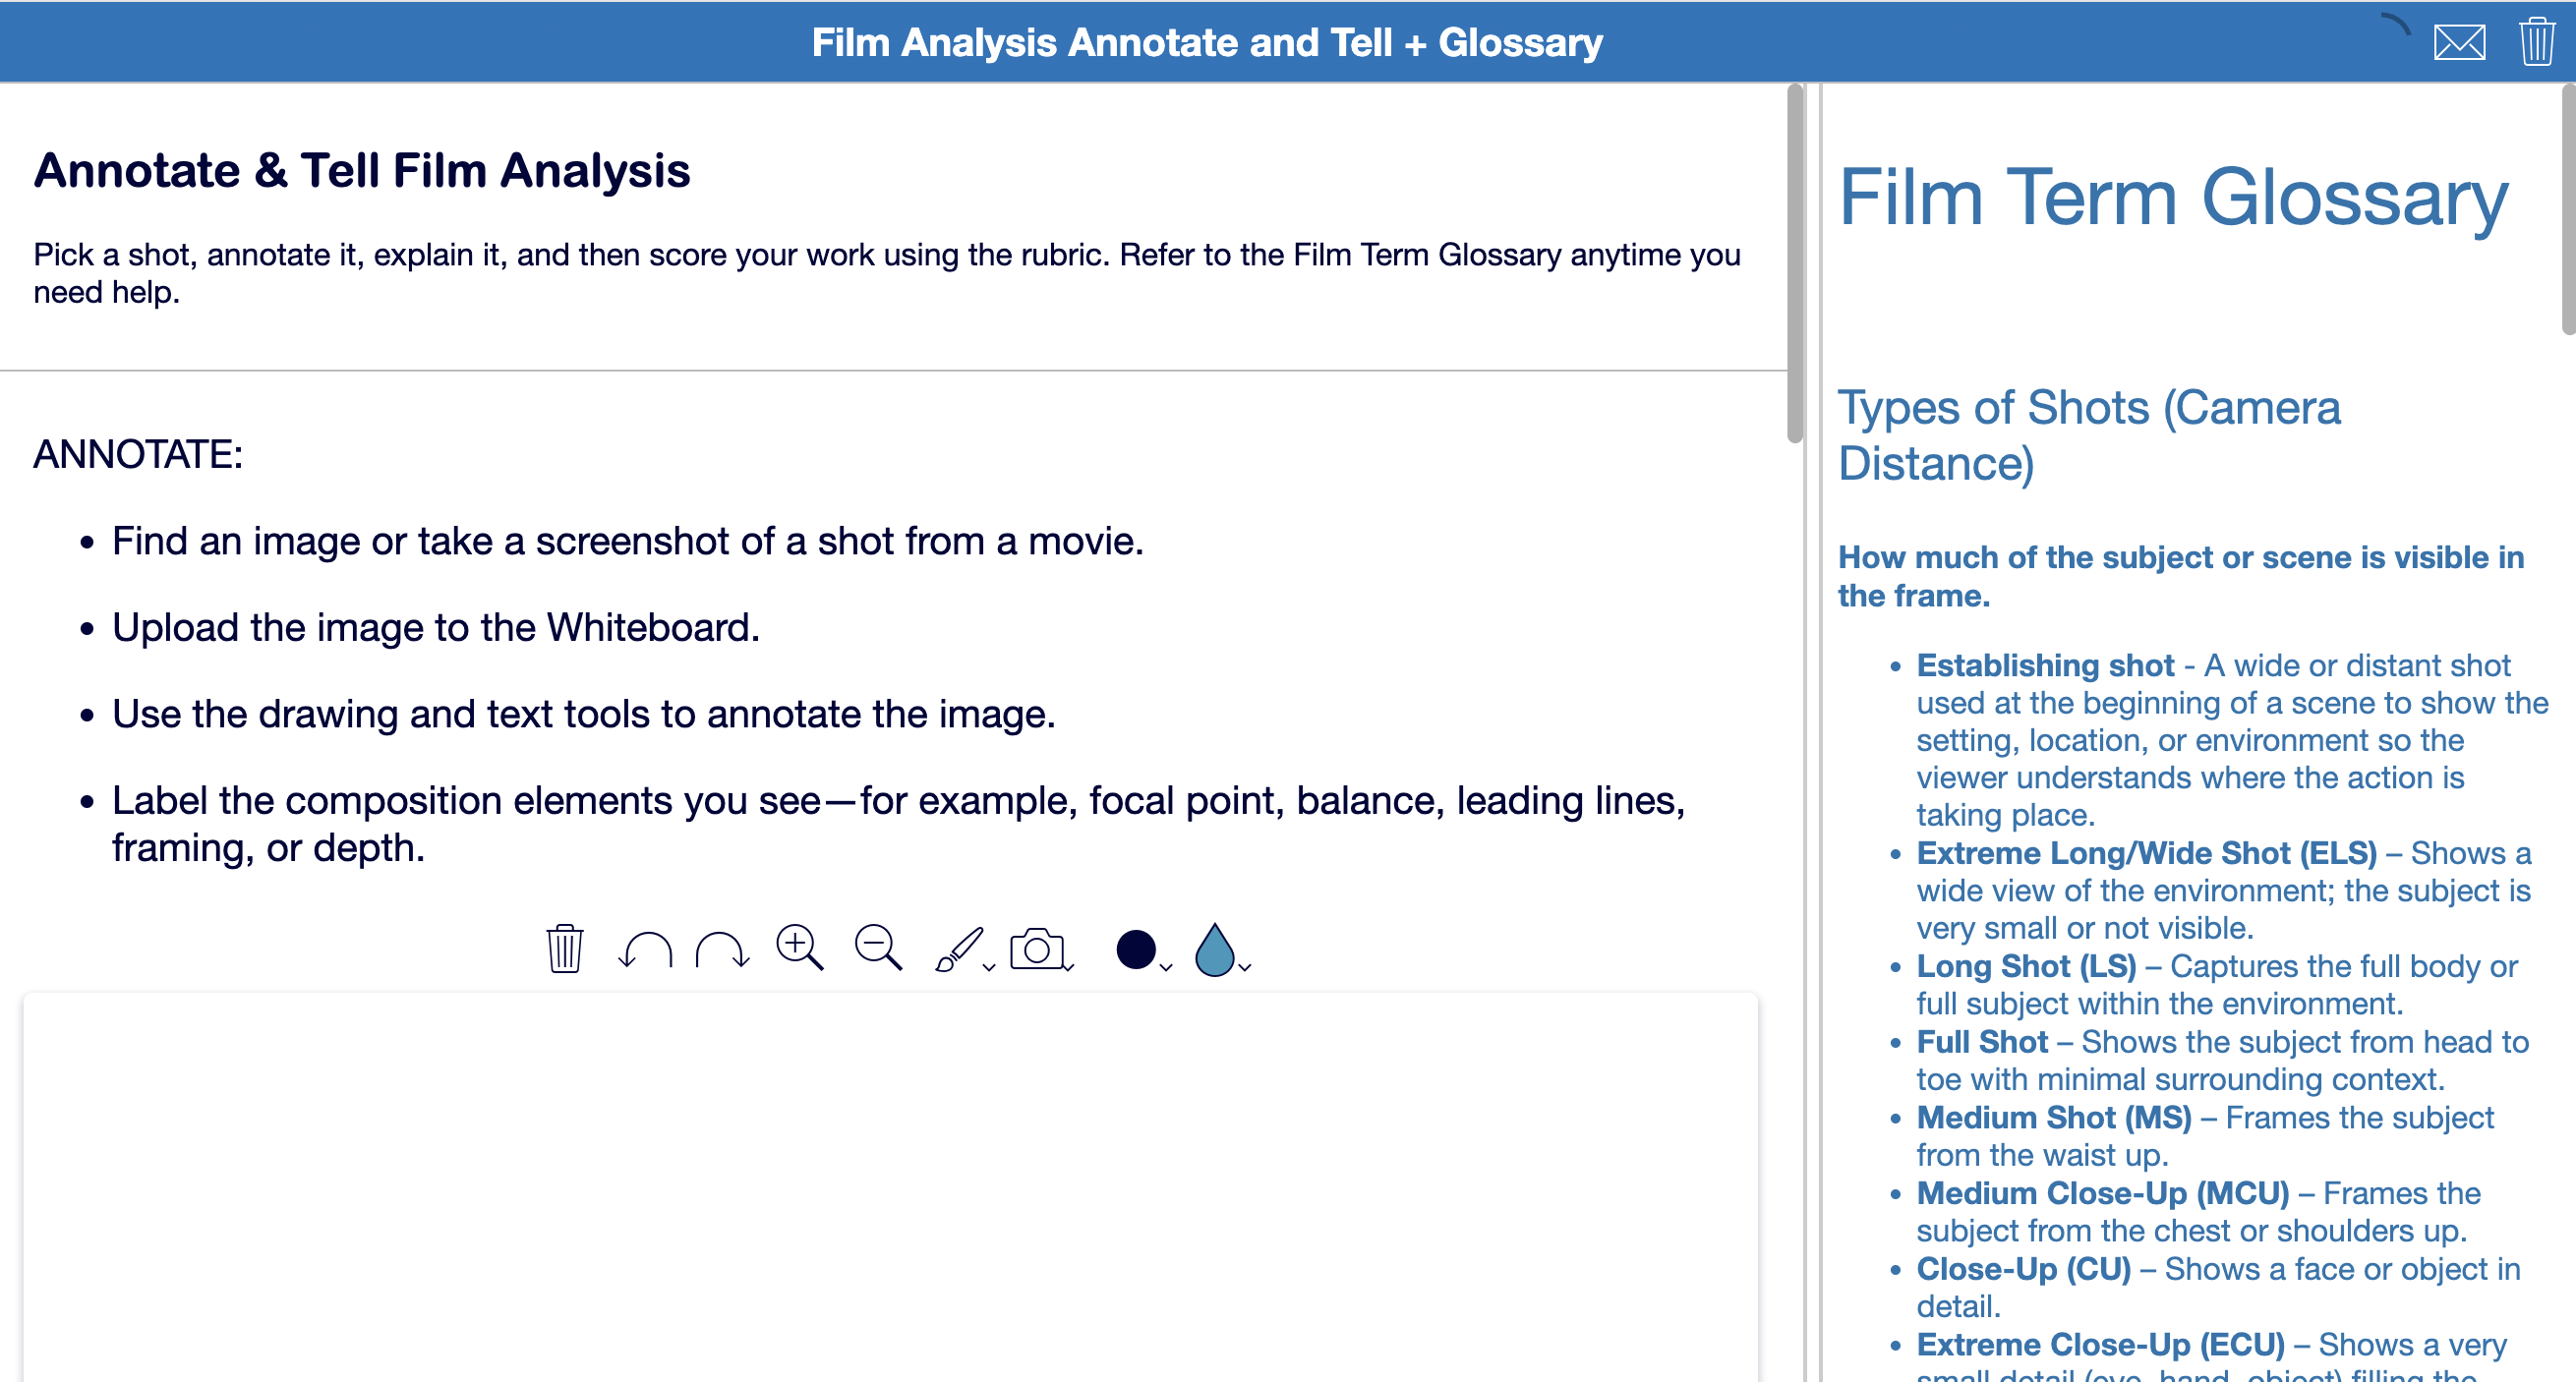Open the fill color droplet dropdown

pos(1246,968)
